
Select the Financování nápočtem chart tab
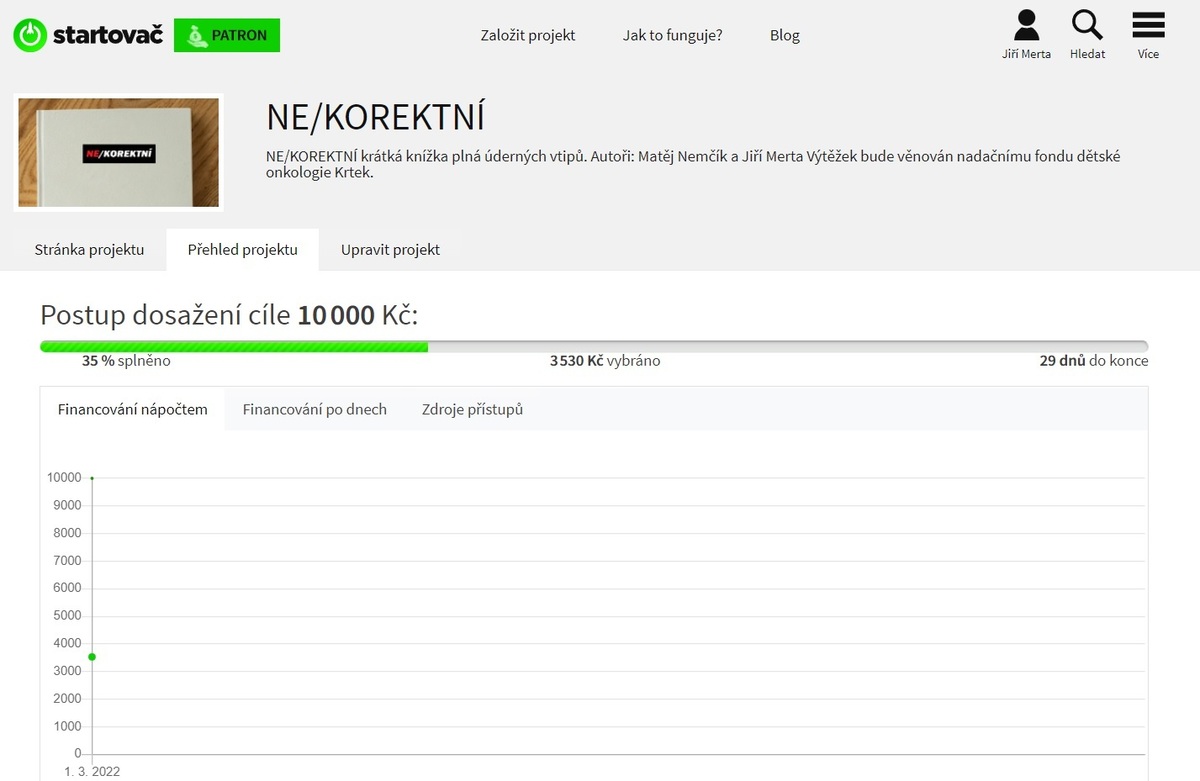[x=133, y=409]
